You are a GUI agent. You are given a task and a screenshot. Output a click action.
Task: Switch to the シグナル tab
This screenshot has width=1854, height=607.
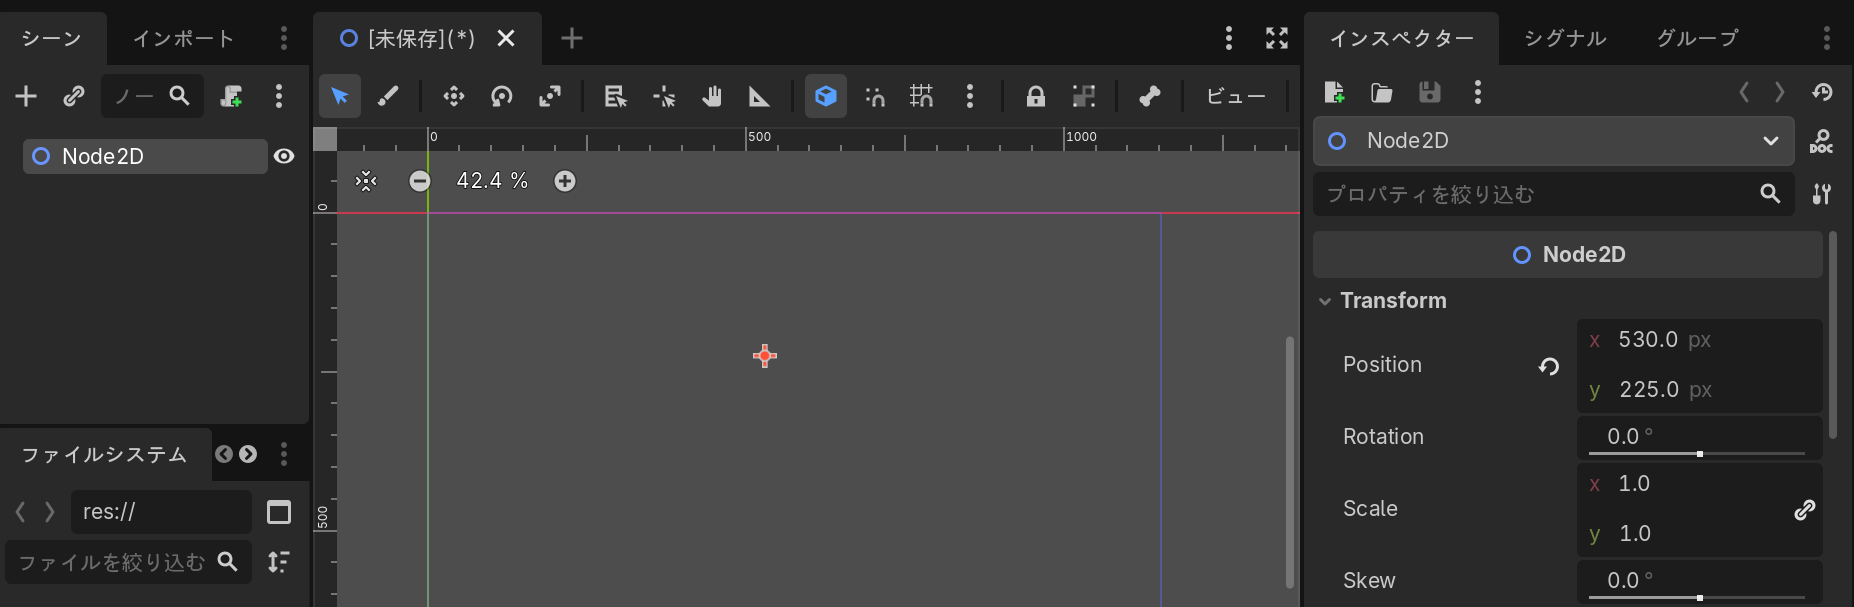coord(1566,38)
